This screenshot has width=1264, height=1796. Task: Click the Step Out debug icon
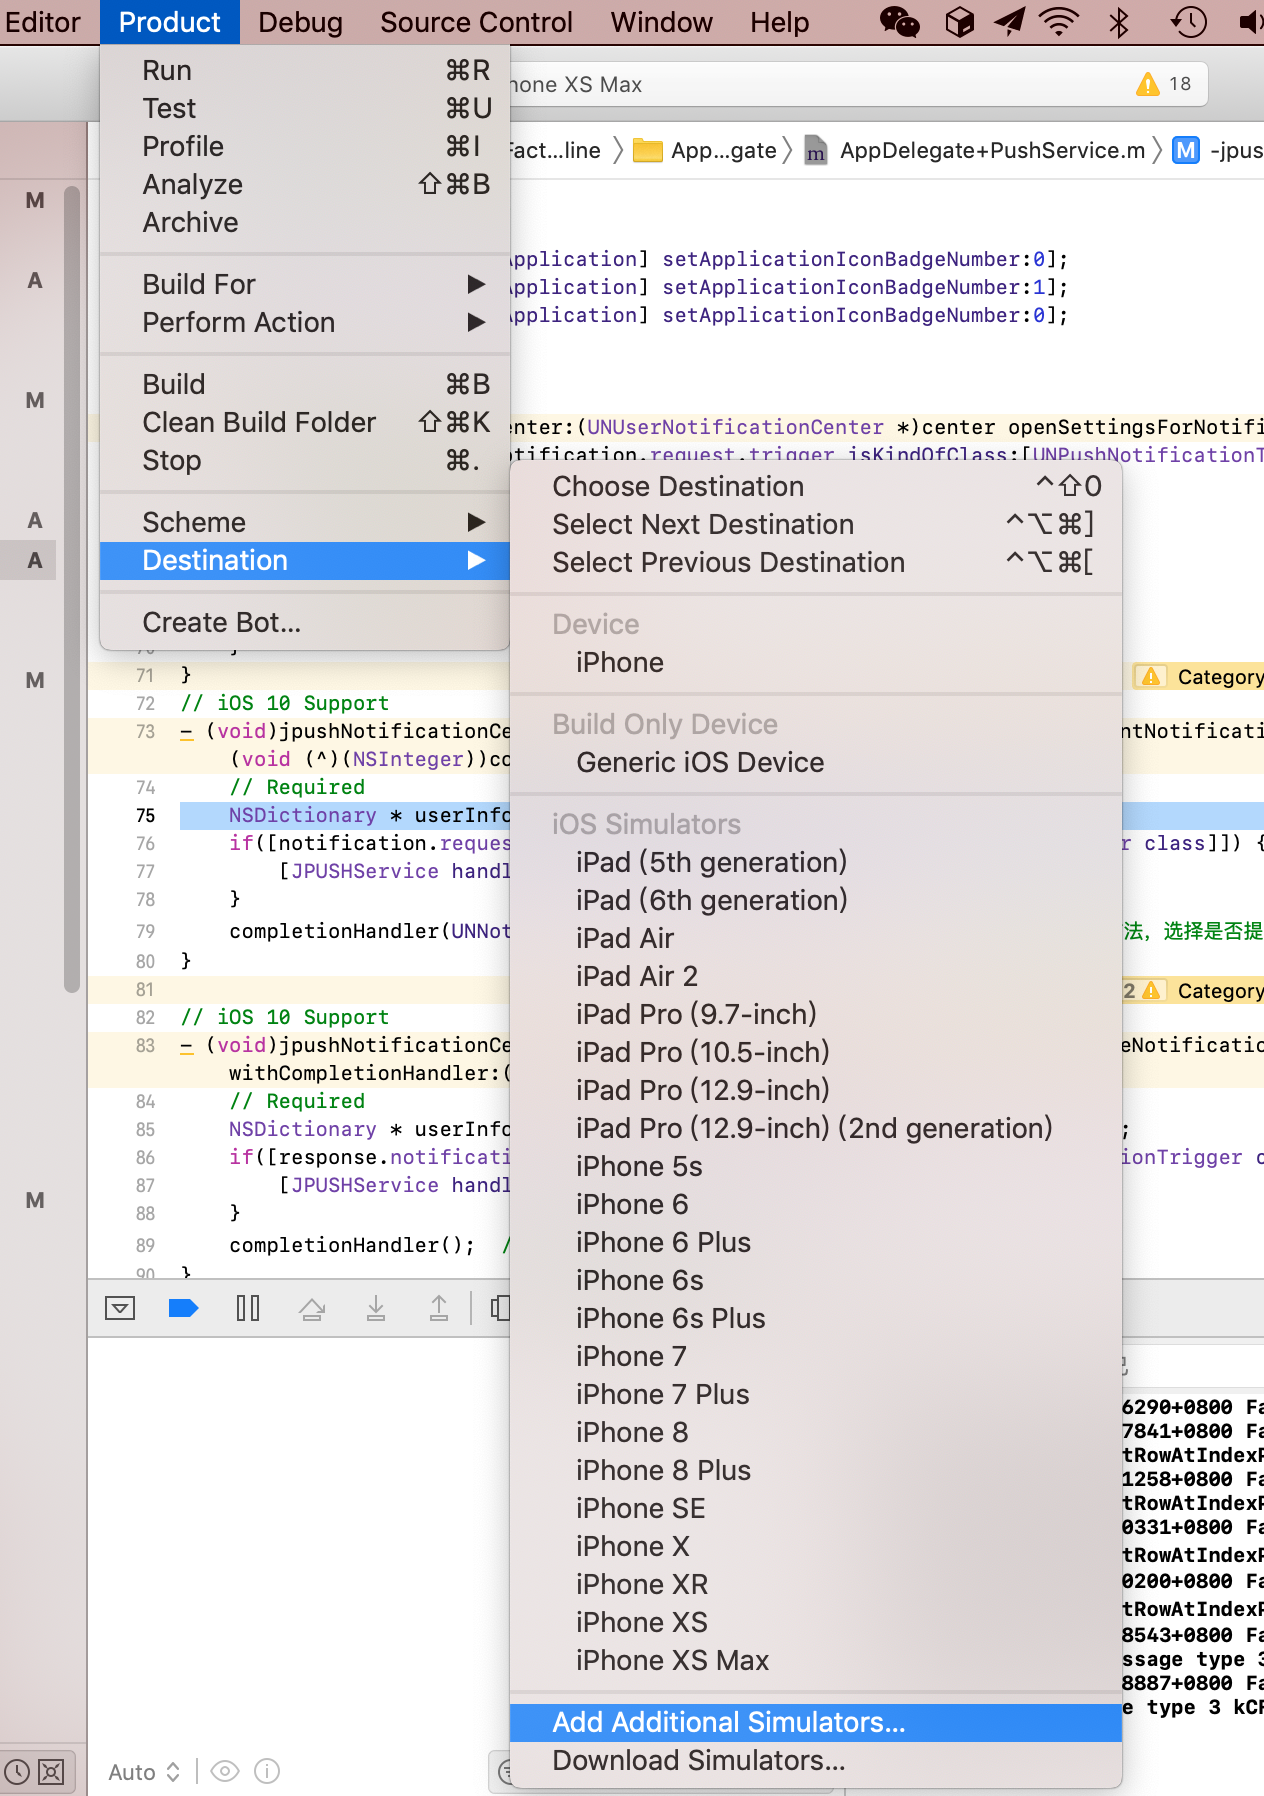click(x=439, y=1308)
